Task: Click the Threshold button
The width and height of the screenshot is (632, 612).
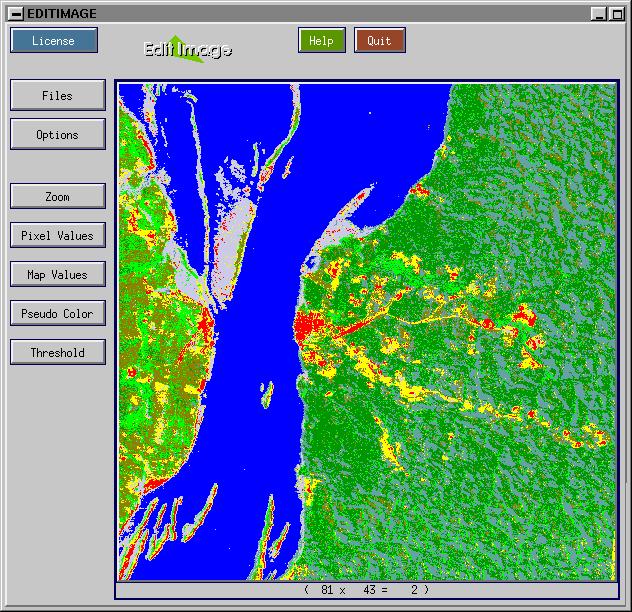Action: click(x=58, y=352)
